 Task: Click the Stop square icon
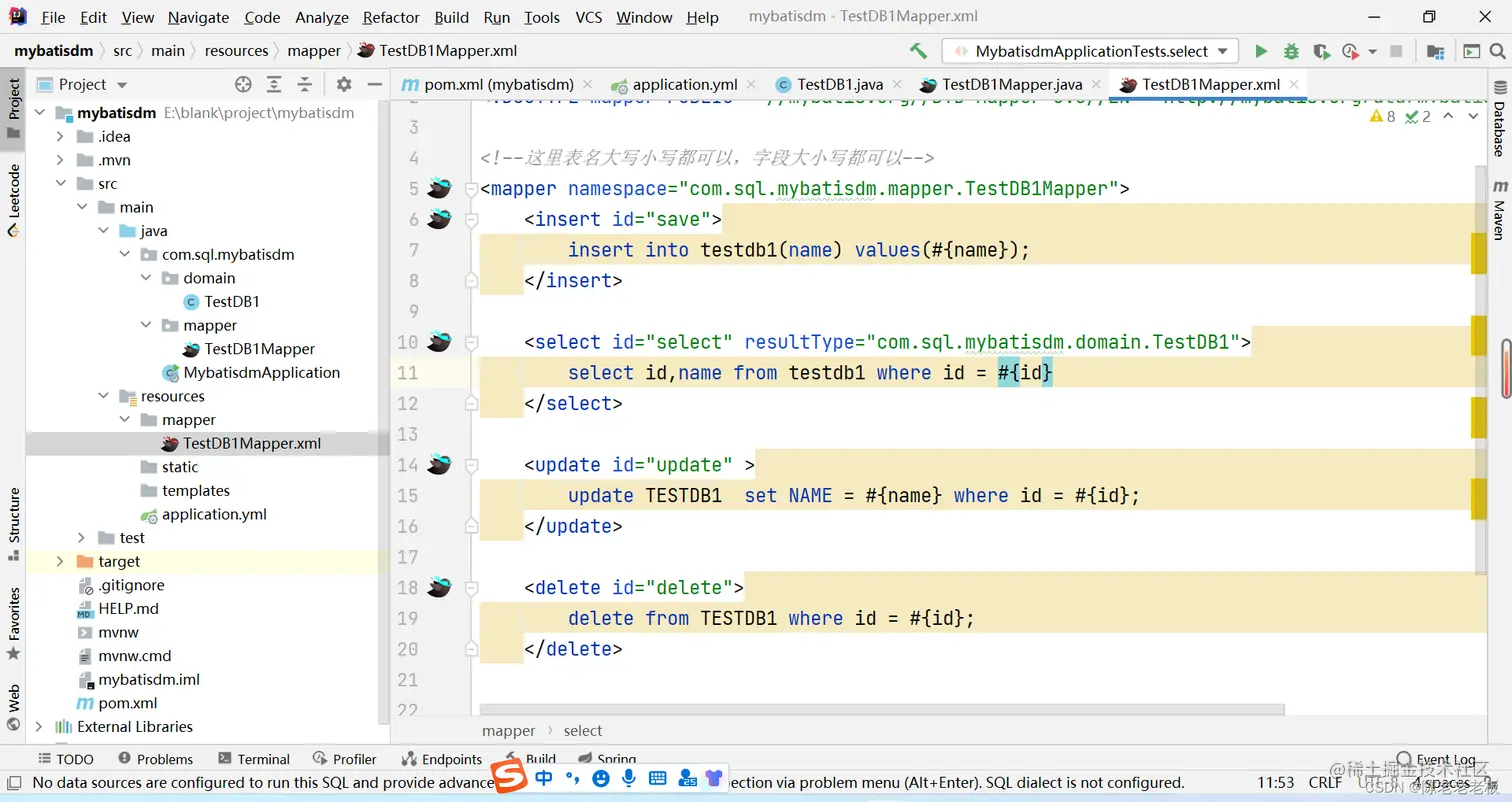click(1396, 51)
